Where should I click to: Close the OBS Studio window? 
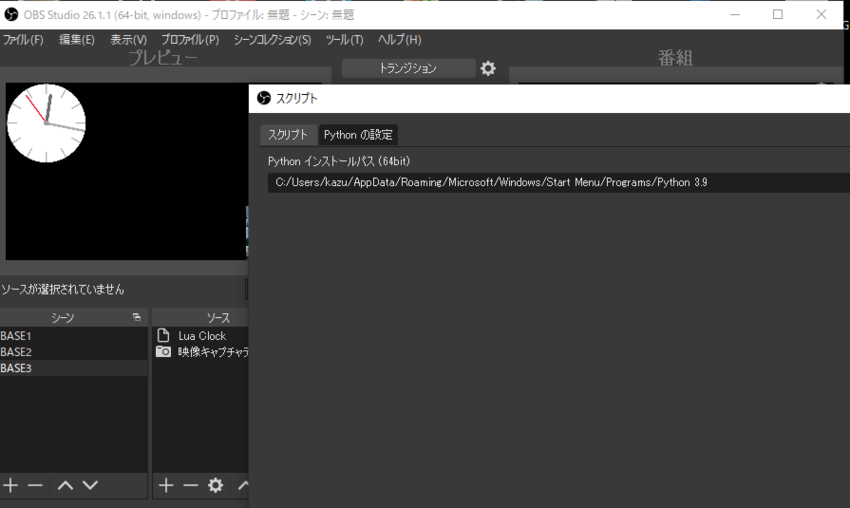[x=821, y=15]
